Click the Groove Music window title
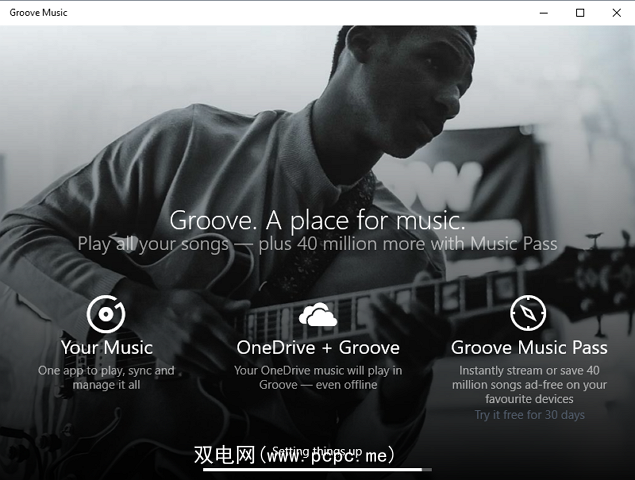Screen dimensions: 635x480 [x=38, y=13]
